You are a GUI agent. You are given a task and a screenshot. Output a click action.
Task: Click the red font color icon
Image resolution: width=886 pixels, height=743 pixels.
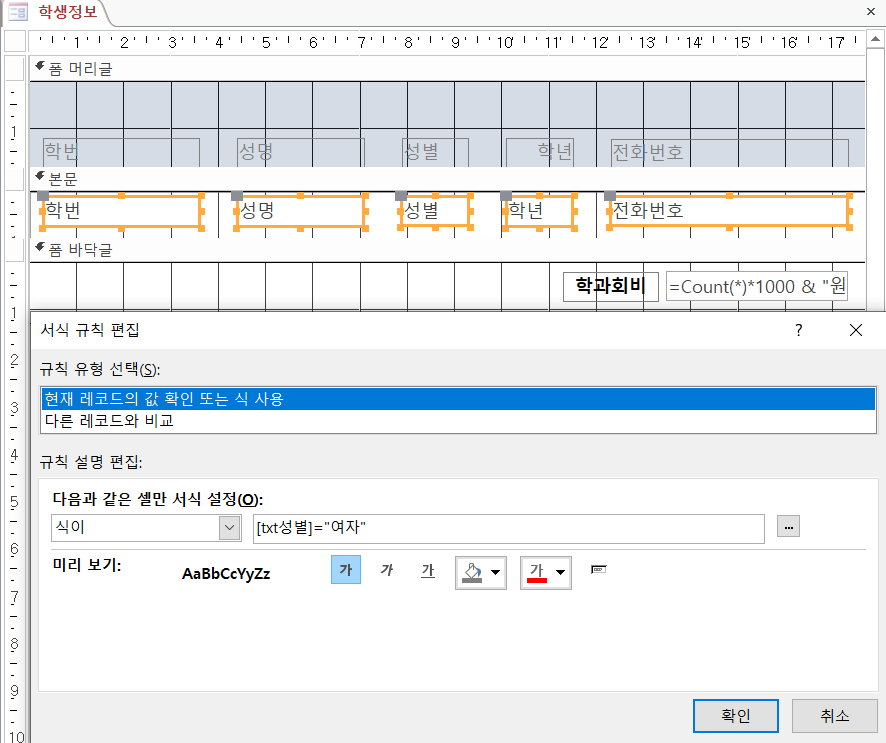pyautogui.click(x=537, y=572)
